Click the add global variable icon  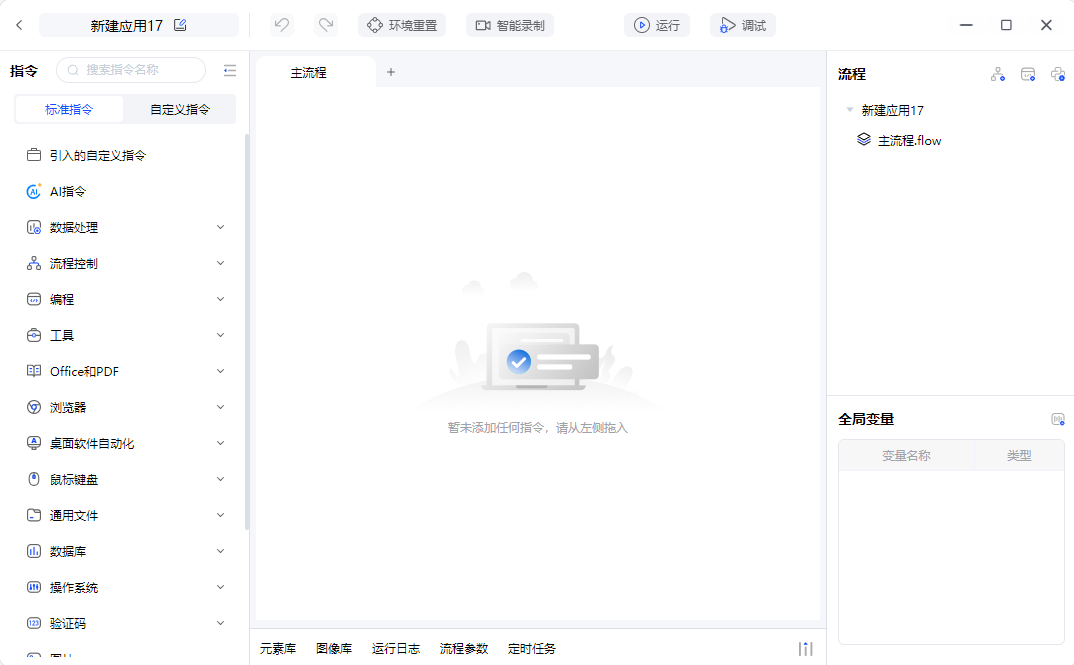pos(1058,419)
